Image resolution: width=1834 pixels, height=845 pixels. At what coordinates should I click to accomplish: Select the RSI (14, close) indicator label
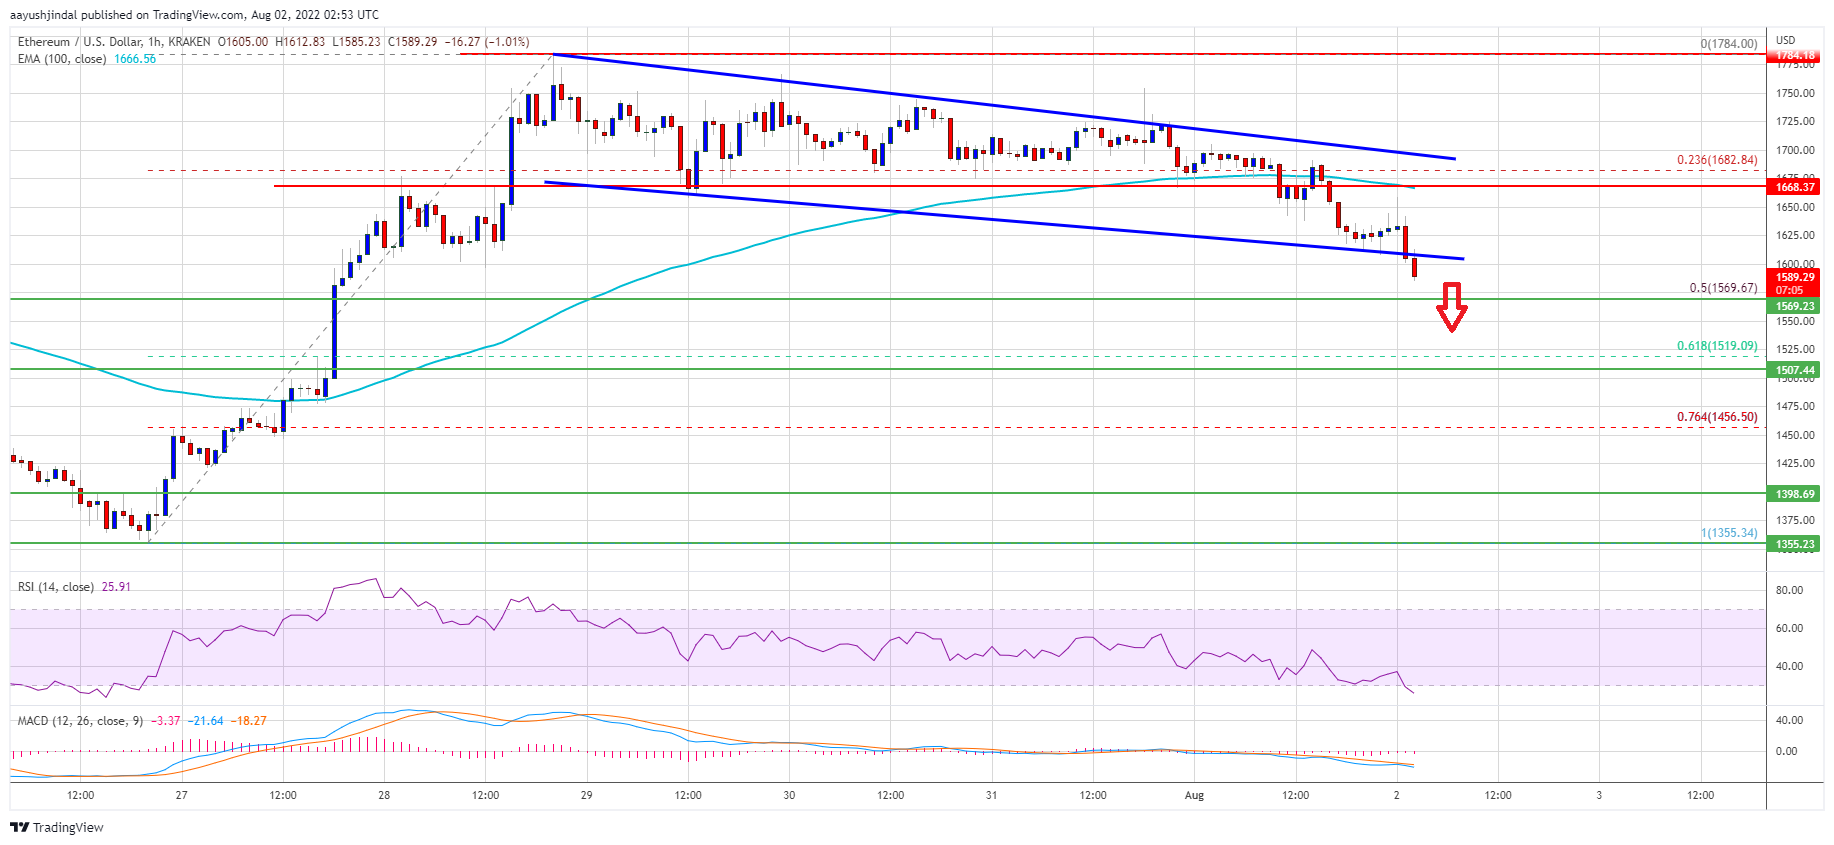56,587
